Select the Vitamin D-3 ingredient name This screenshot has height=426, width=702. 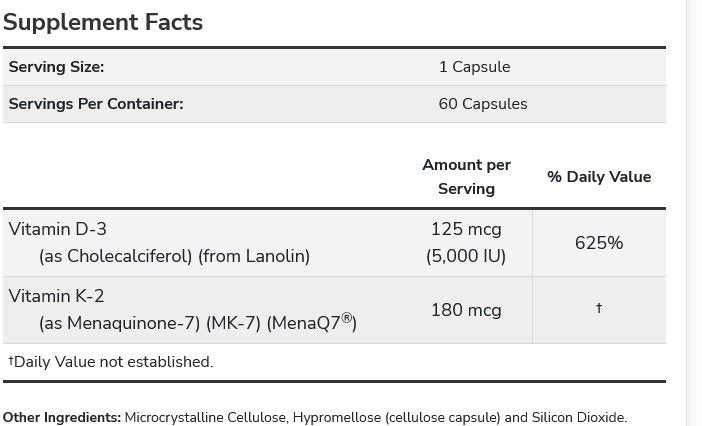pos(57,229)
